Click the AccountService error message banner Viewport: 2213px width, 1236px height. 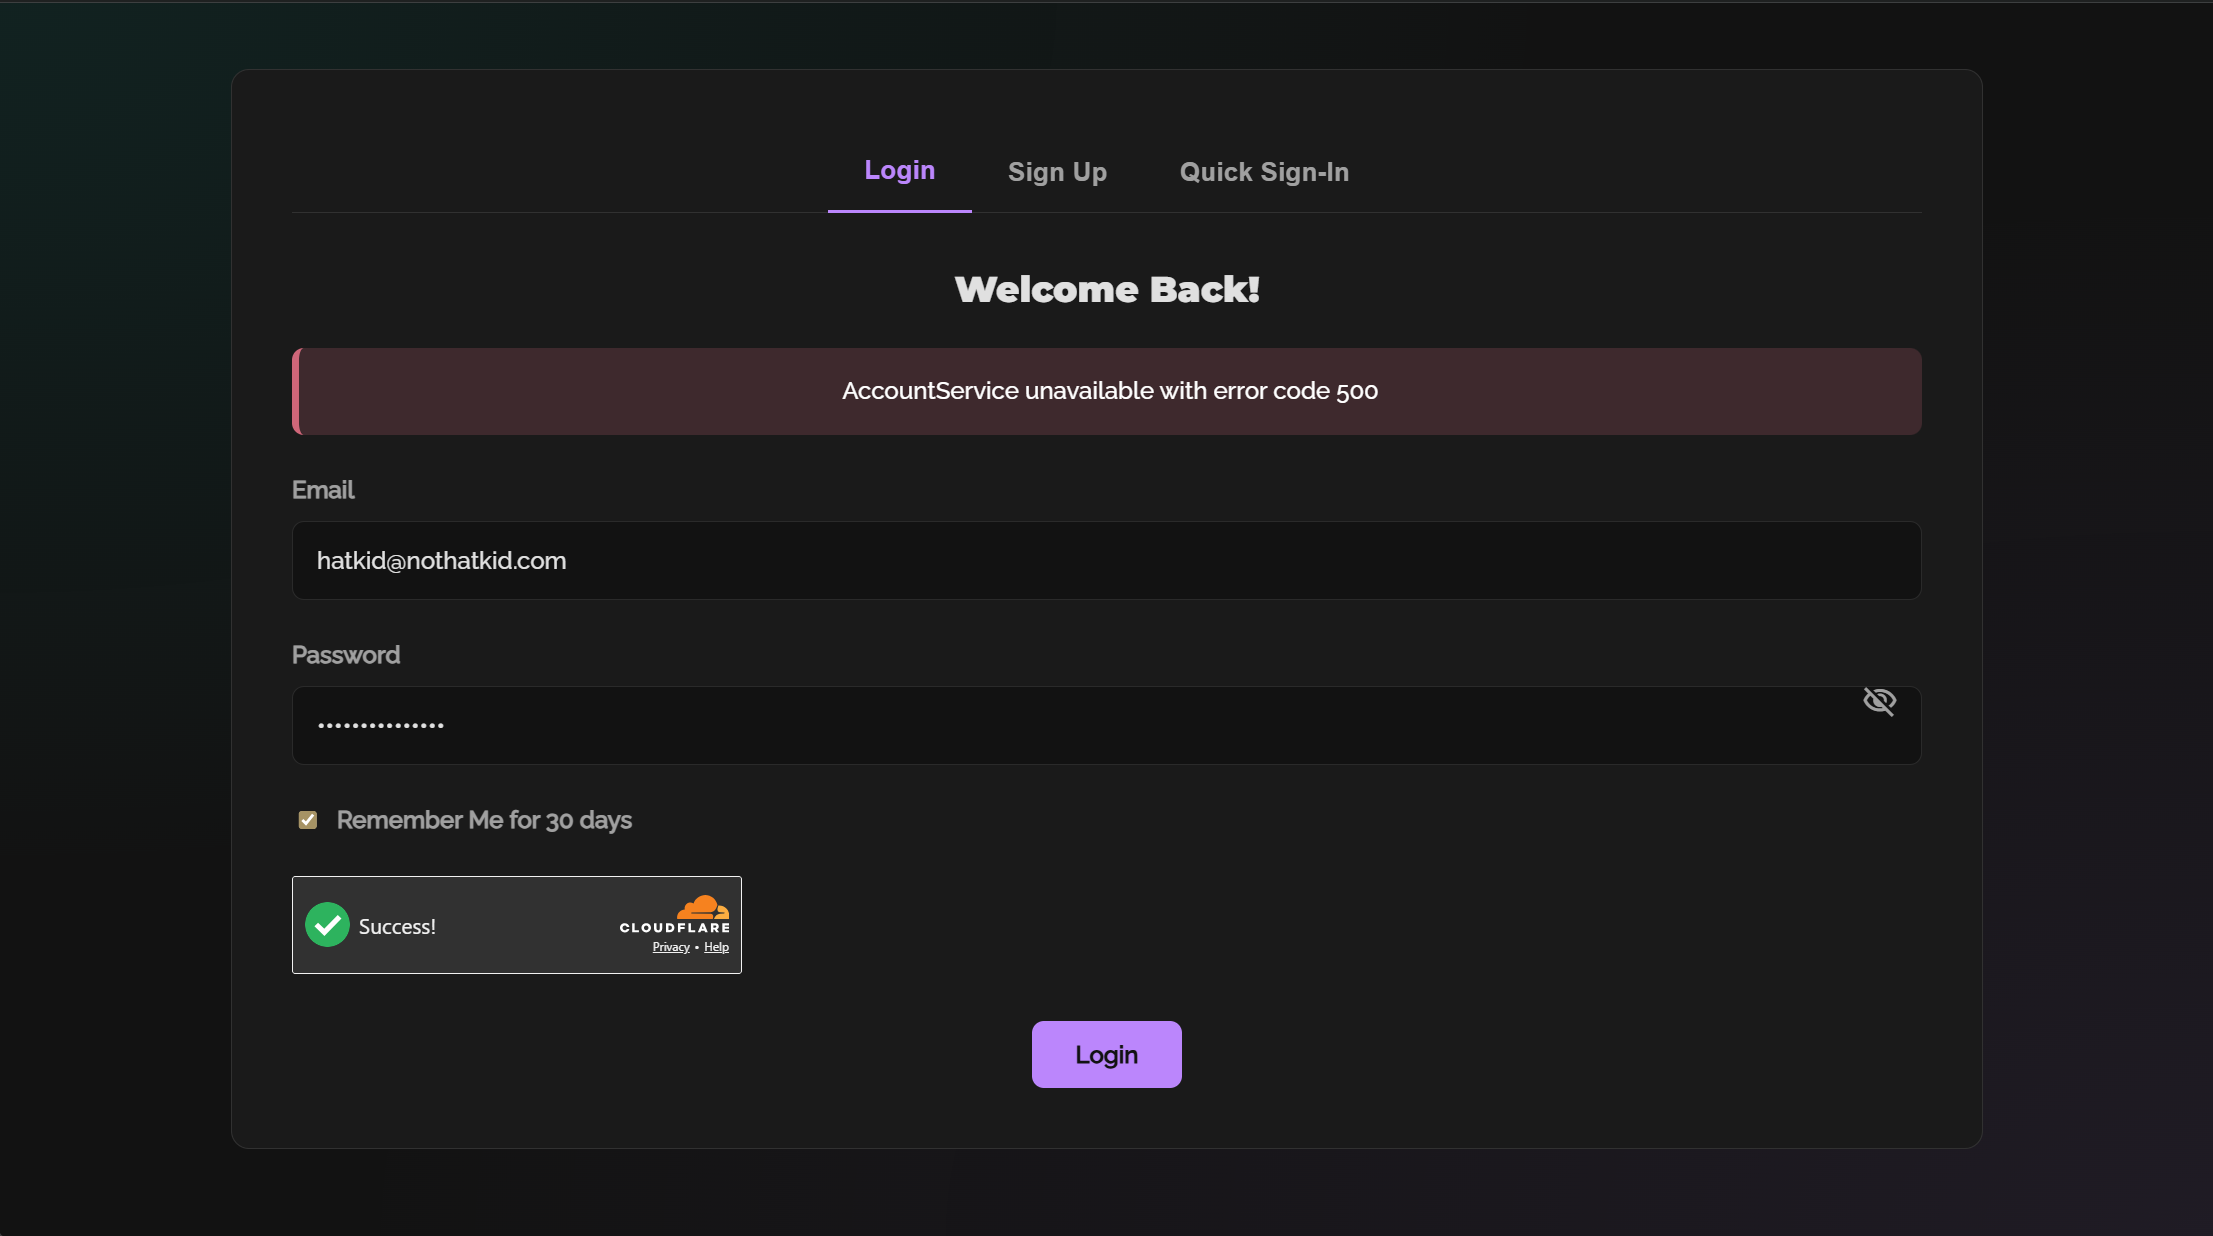click(1109, 391)
